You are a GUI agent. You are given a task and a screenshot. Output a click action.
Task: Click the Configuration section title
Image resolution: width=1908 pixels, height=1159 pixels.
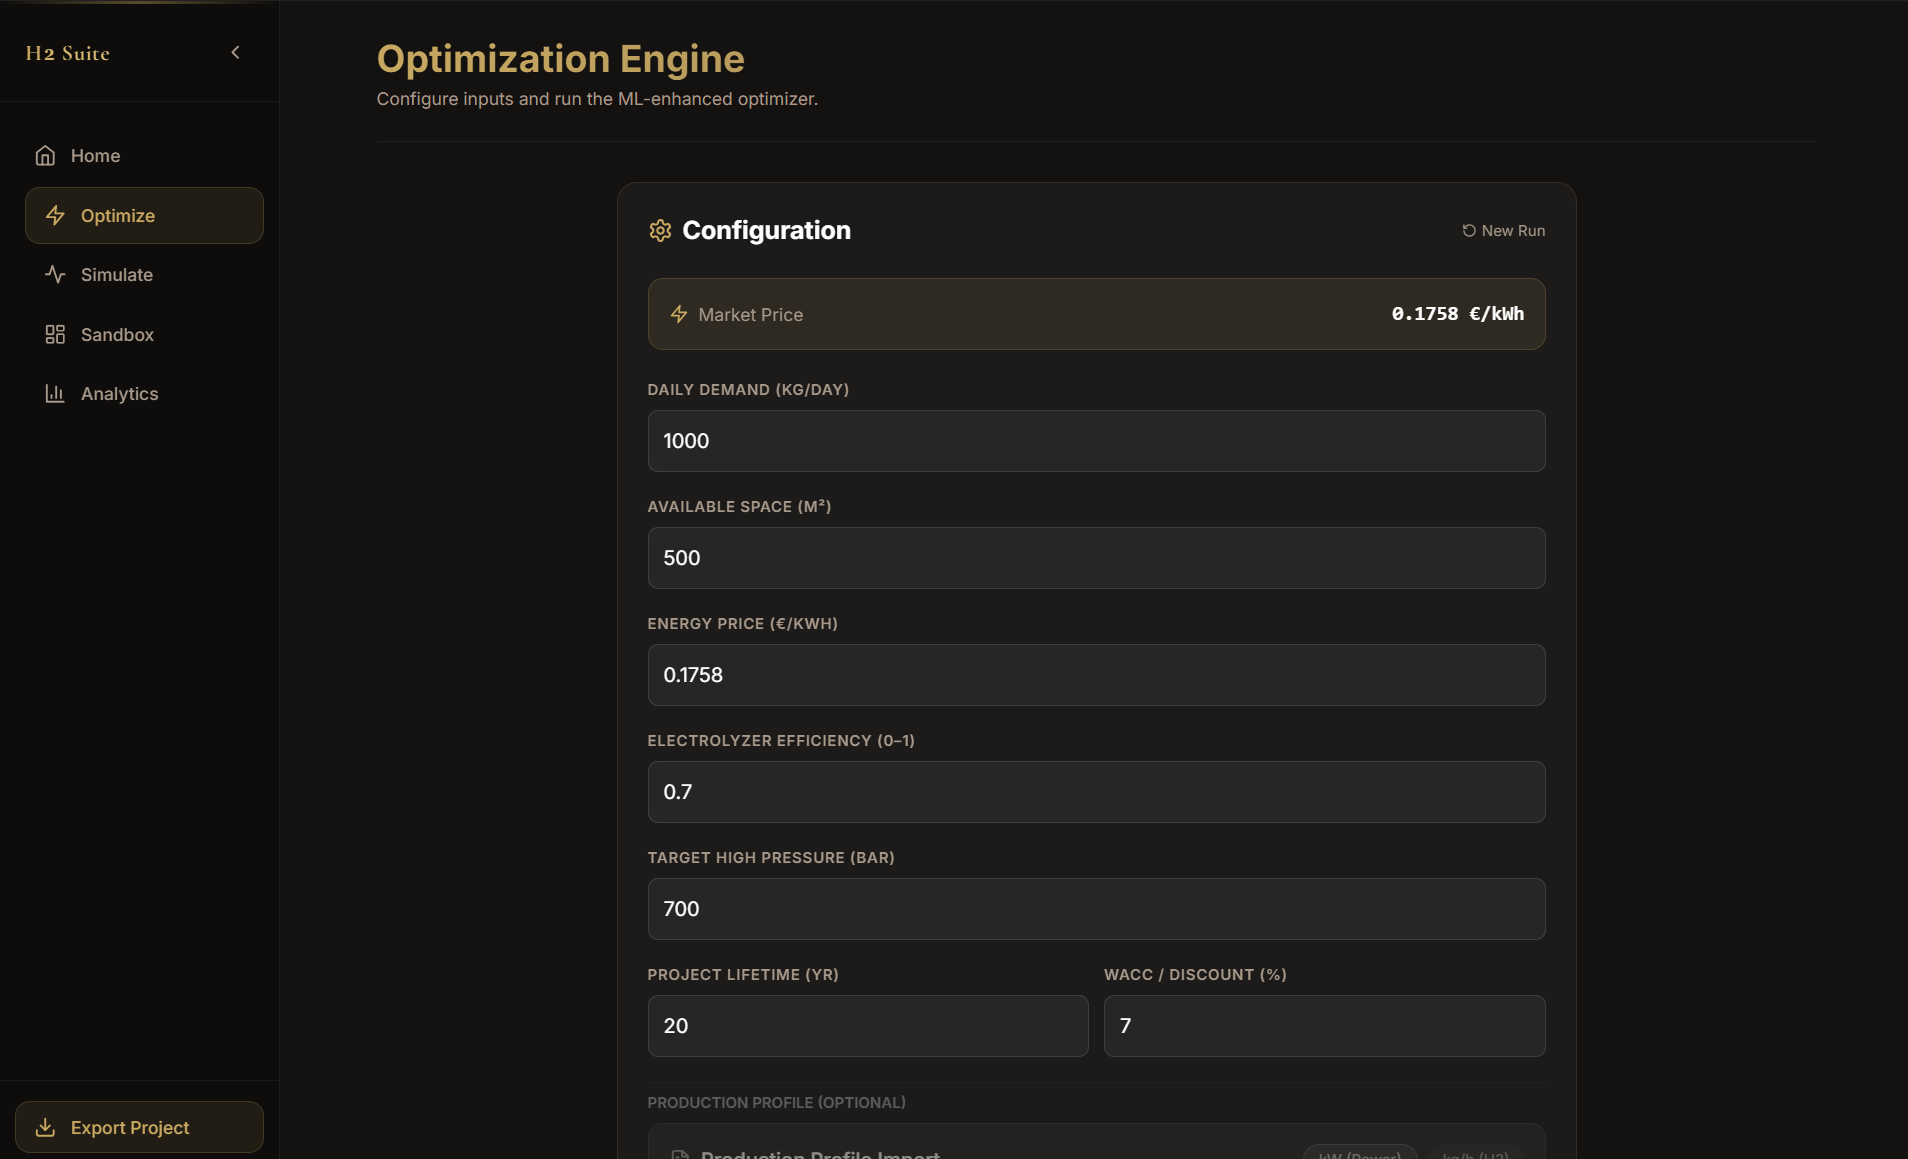pyautogui.click(x=766, y=231)
